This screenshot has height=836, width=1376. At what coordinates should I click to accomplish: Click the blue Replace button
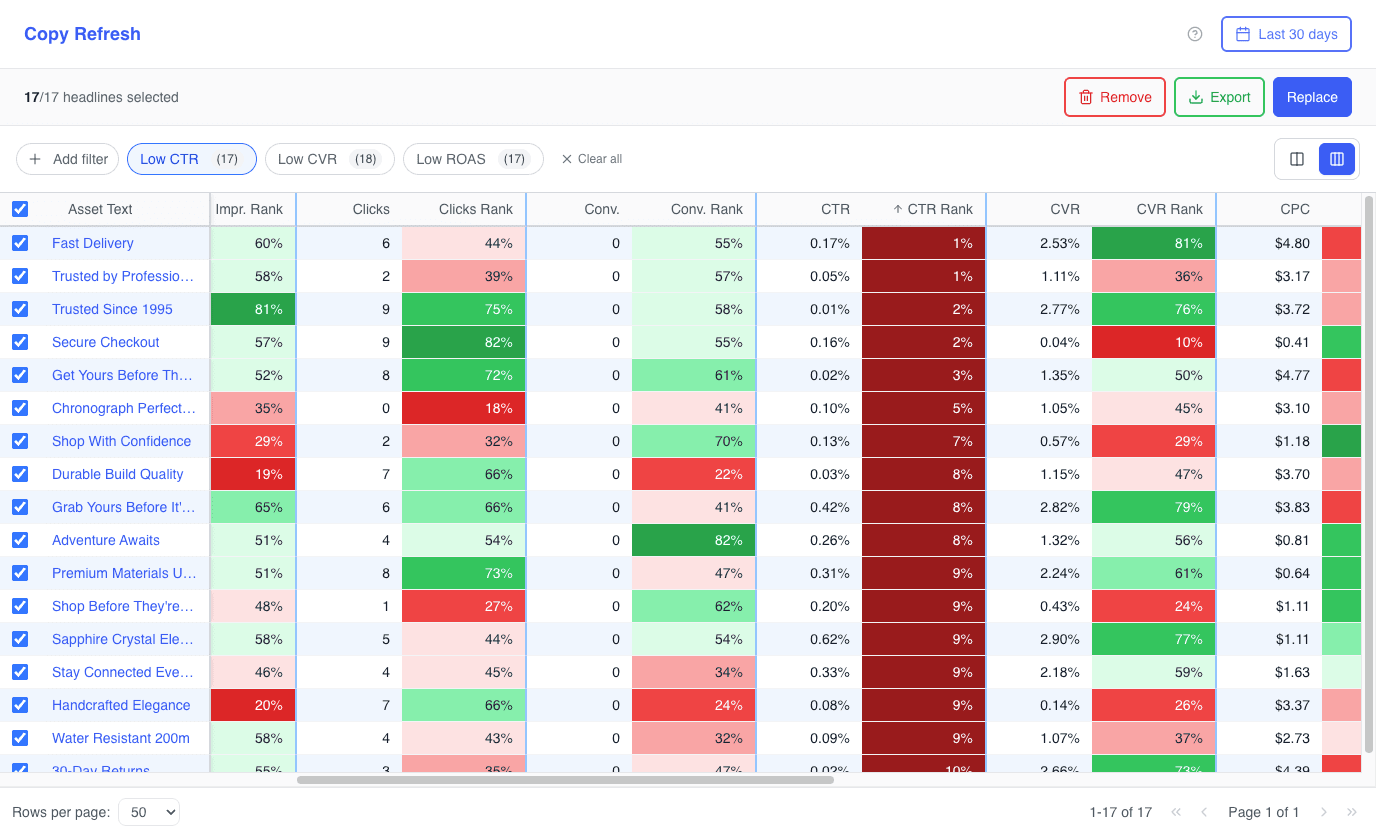pos(1312,97)
